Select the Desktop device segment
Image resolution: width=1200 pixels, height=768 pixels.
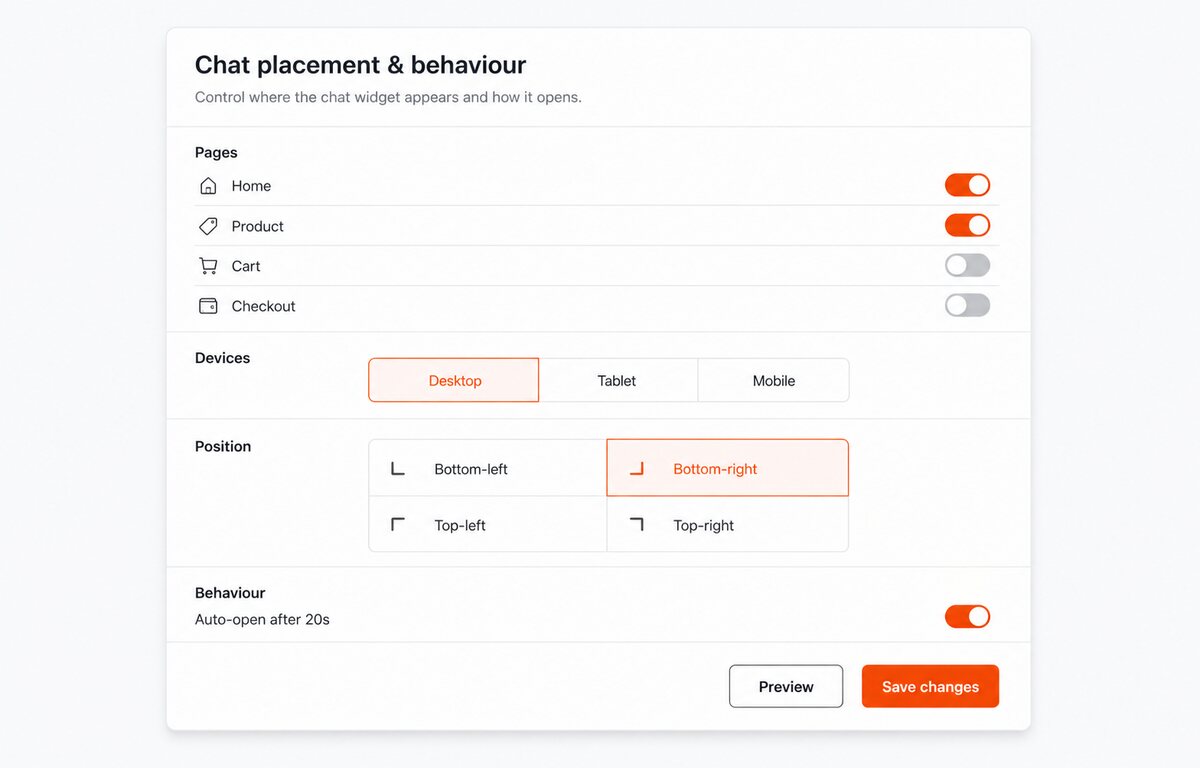pos(454,380)
